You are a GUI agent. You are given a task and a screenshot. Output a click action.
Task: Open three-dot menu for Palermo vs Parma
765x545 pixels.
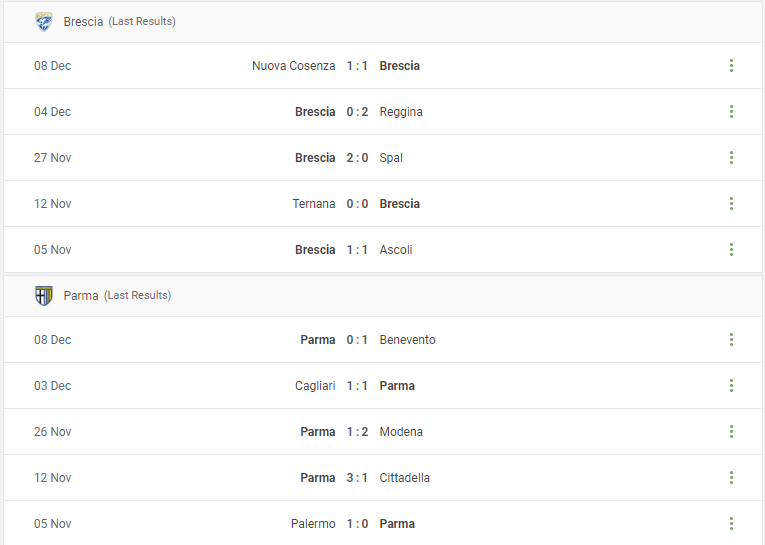(731, 524)
